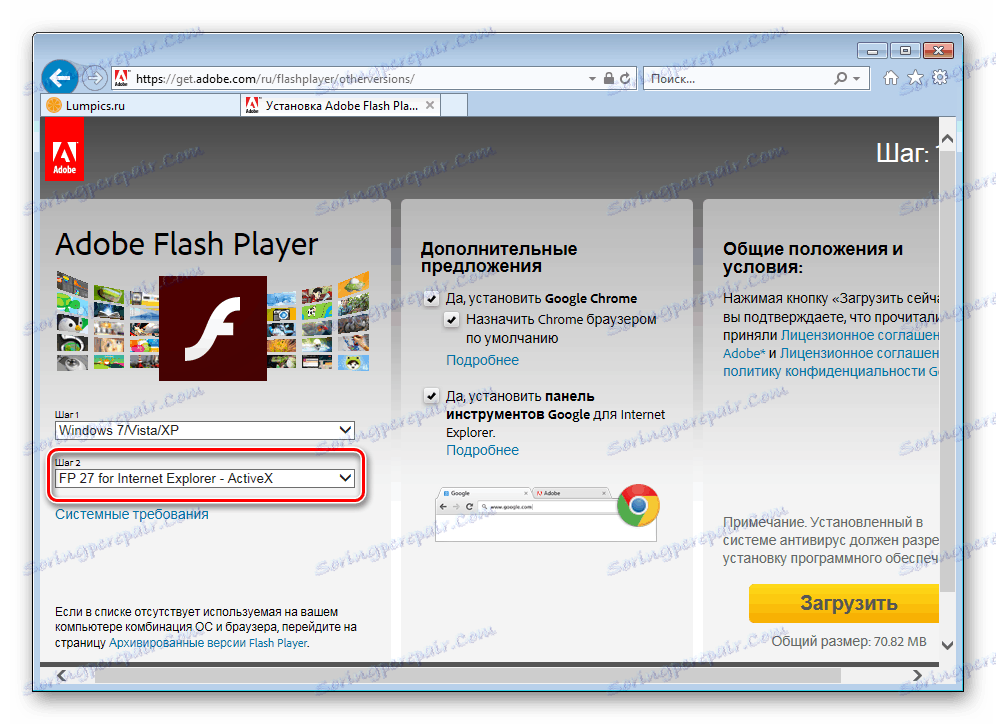Open the Tools gear icon

pyautogui.click(x=939, y=77)
